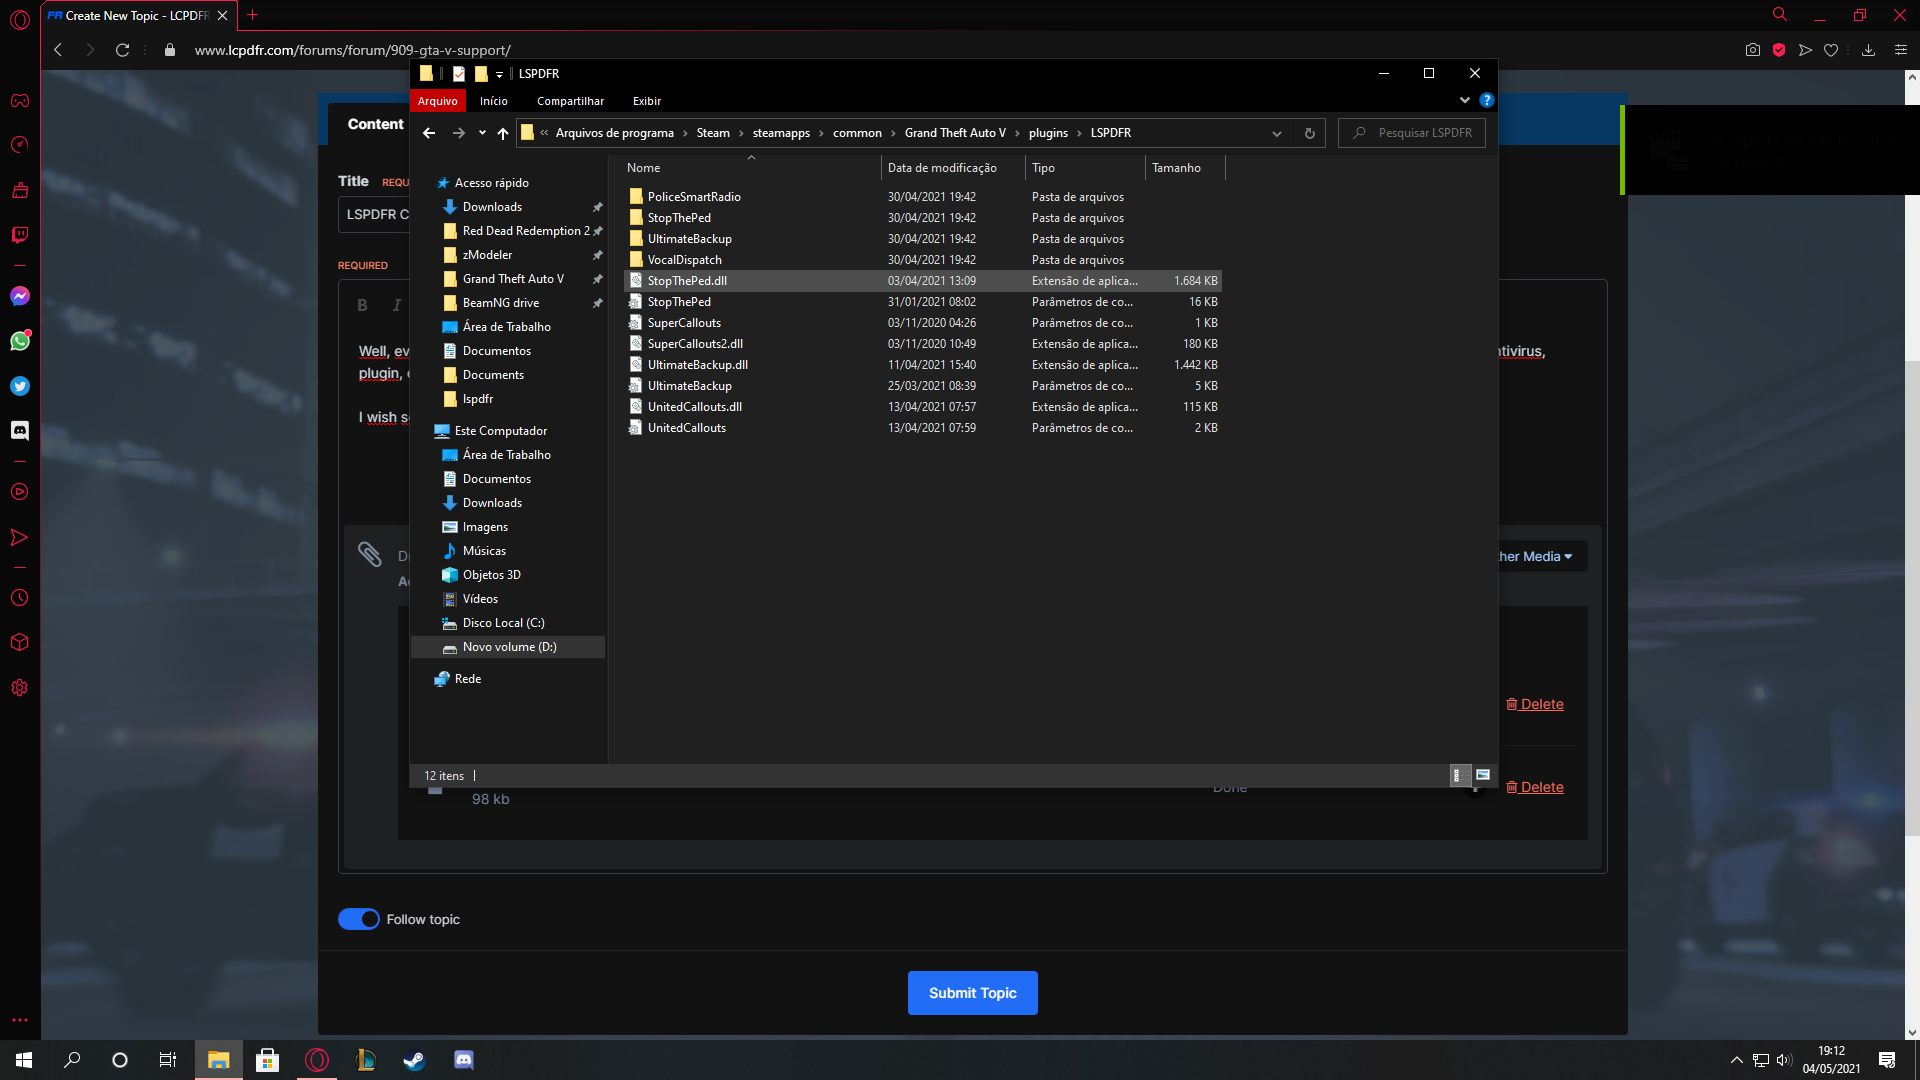This screenshot has height=1080, width=1920.
Task: Open the Exibir ribbon tab
Action: point(646,101)
